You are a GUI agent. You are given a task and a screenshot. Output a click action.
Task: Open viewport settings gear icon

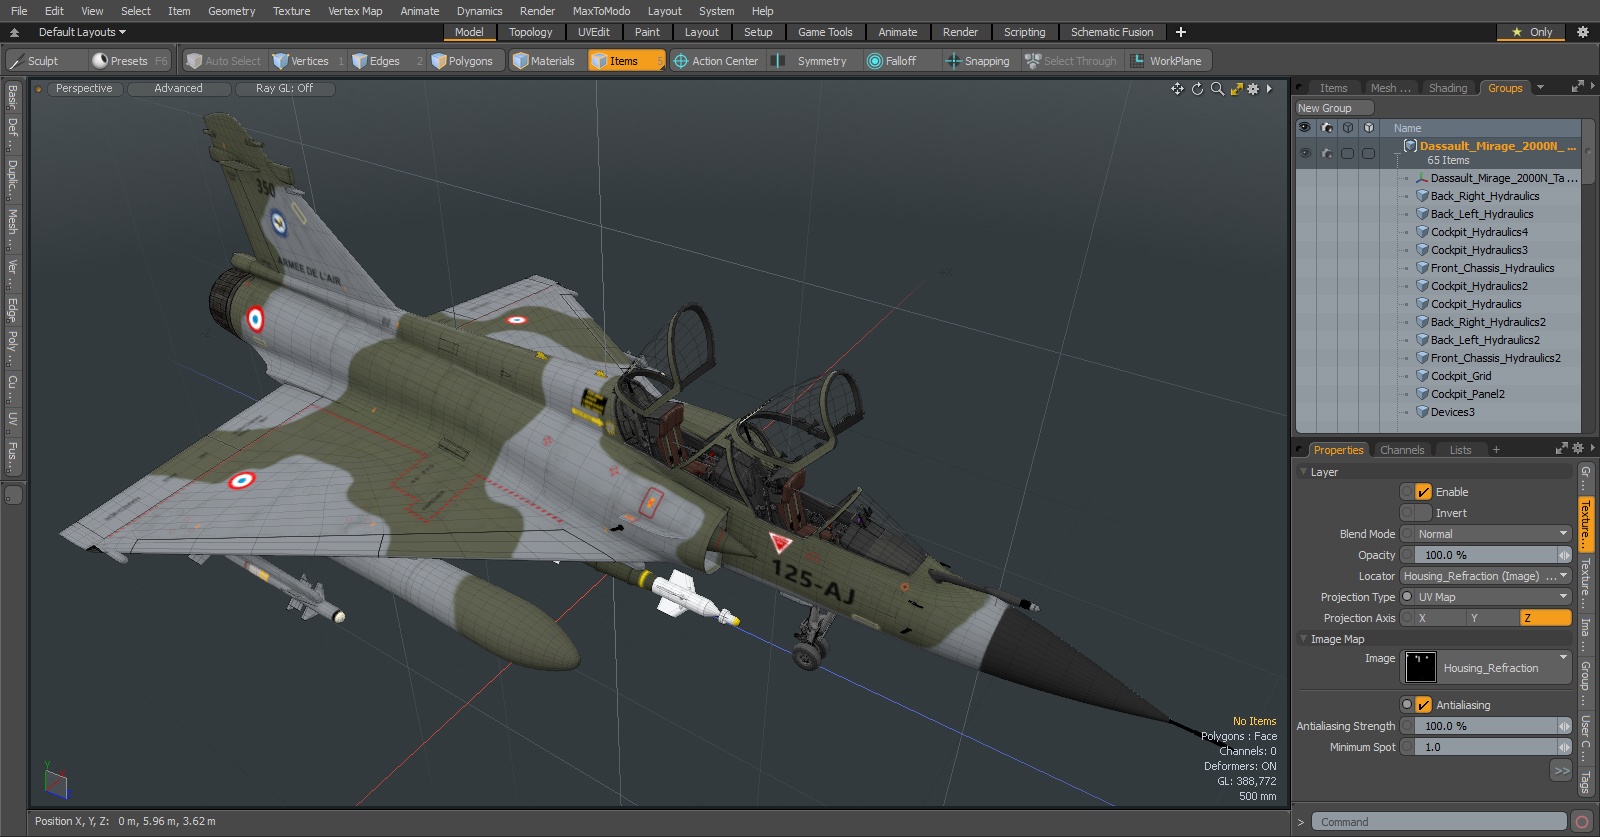coord(1253,89)
